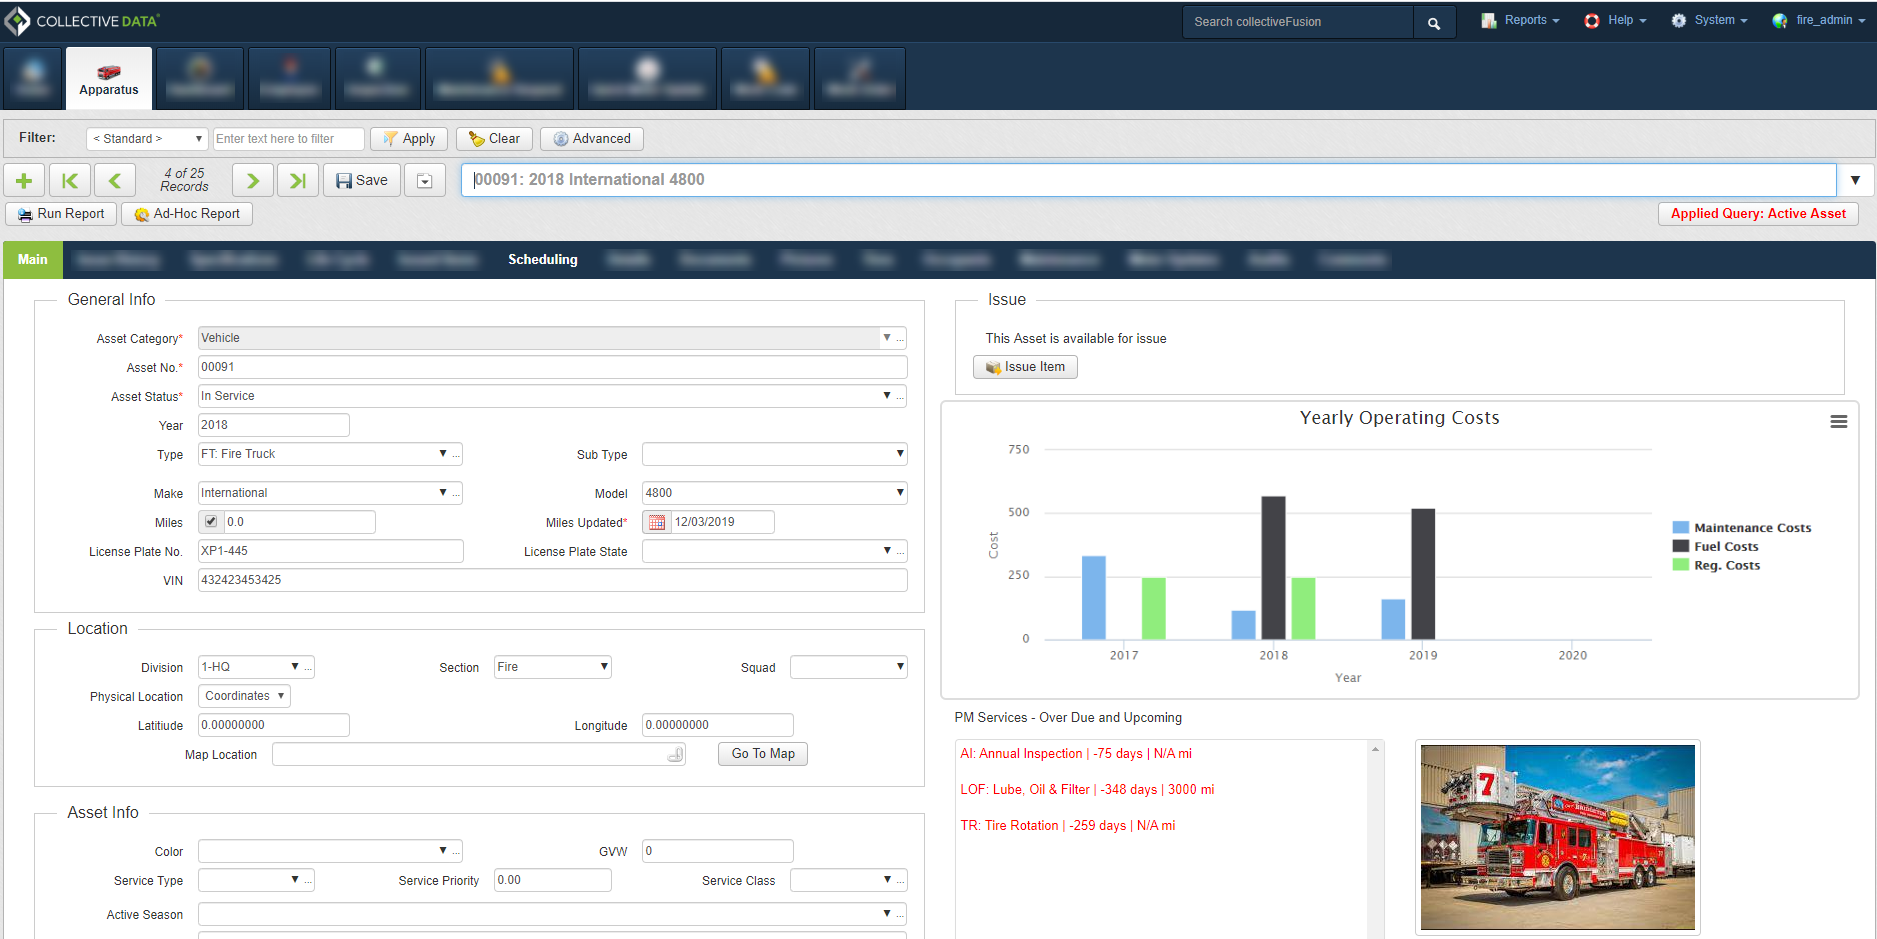This screenshot has height=939, width=1877.
Task: Click the search magnifier icon
Action: (1434, 23)
